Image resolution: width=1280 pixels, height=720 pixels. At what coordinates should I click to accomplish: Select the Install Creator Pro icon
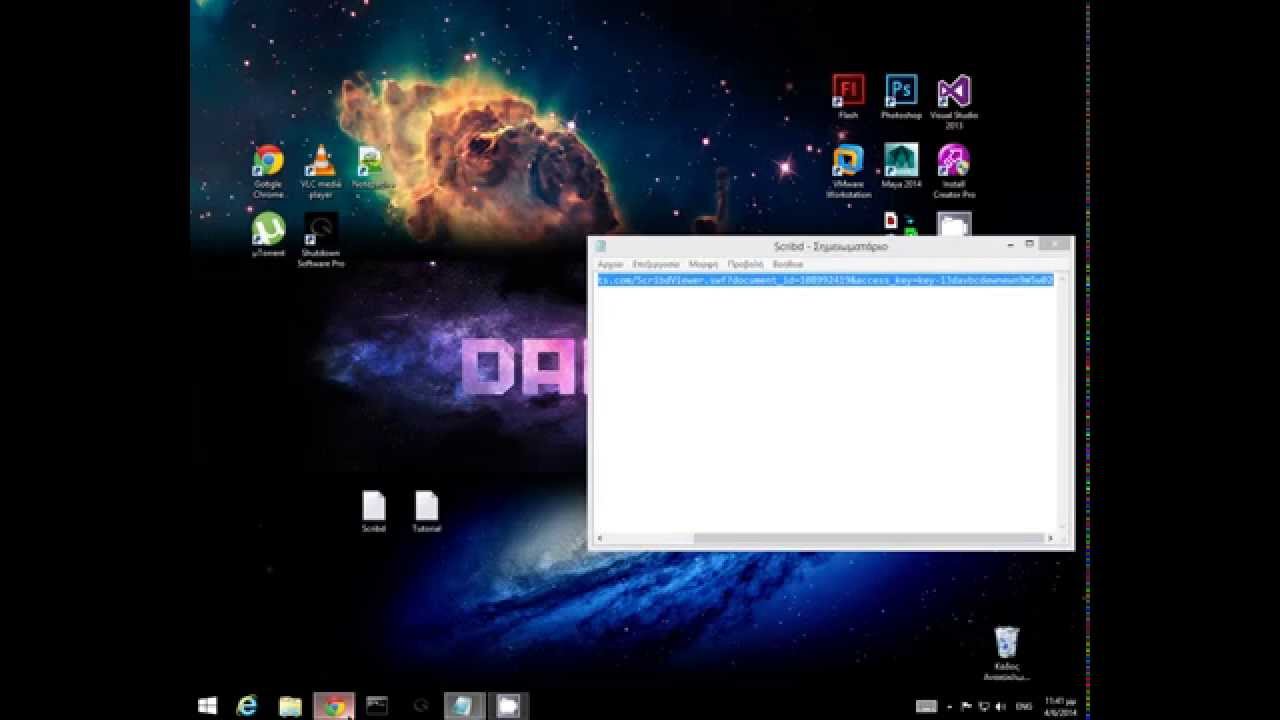953,162
